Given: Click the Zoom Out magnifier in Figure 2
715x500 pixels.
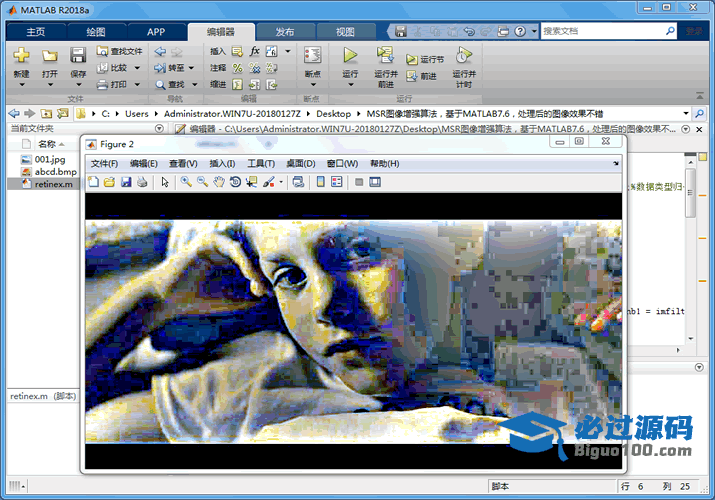Looking at the screenshot, I should [x=202, y=182].
